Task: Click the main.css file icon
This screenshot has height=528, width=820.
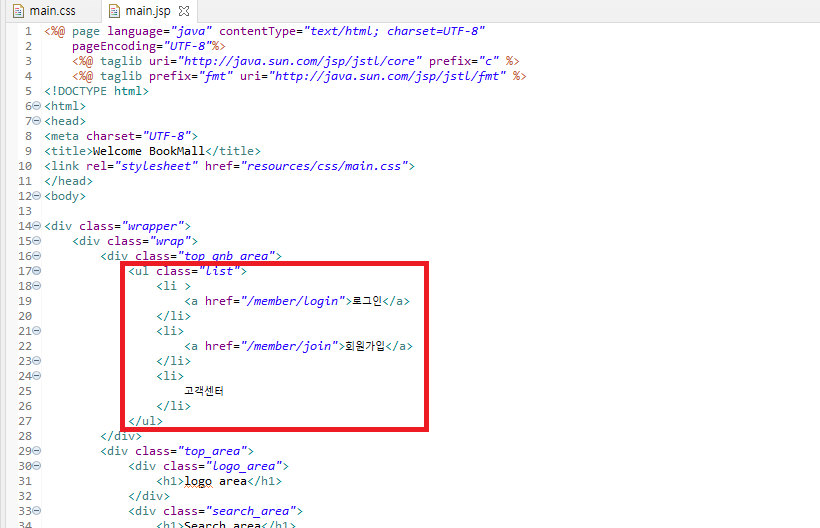Action: click(x=18, y=10)
